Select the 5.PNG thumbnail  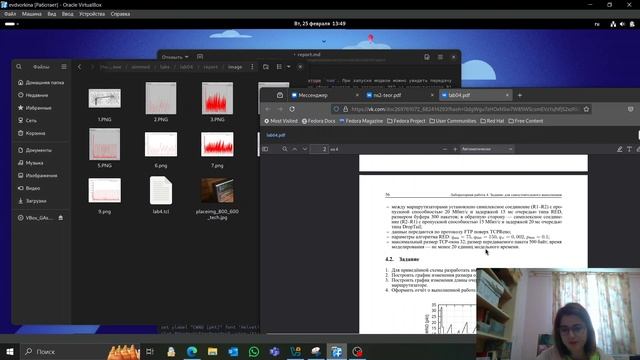tap(104, 144)
